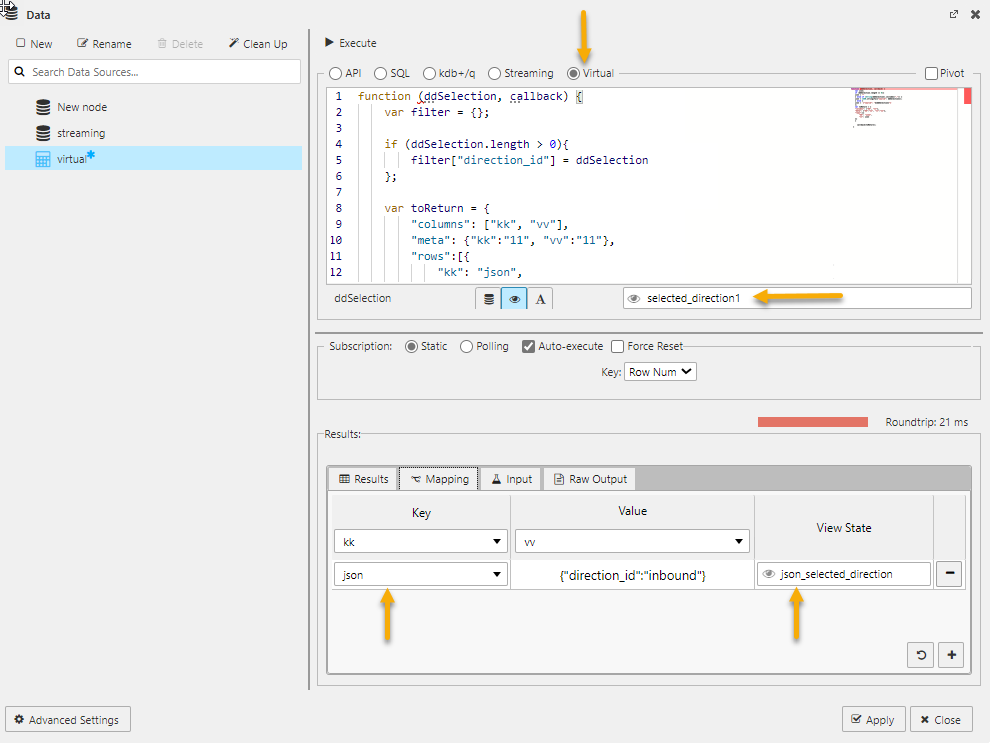
Task: Select the virtual table icon
Action: pos(43,159)
